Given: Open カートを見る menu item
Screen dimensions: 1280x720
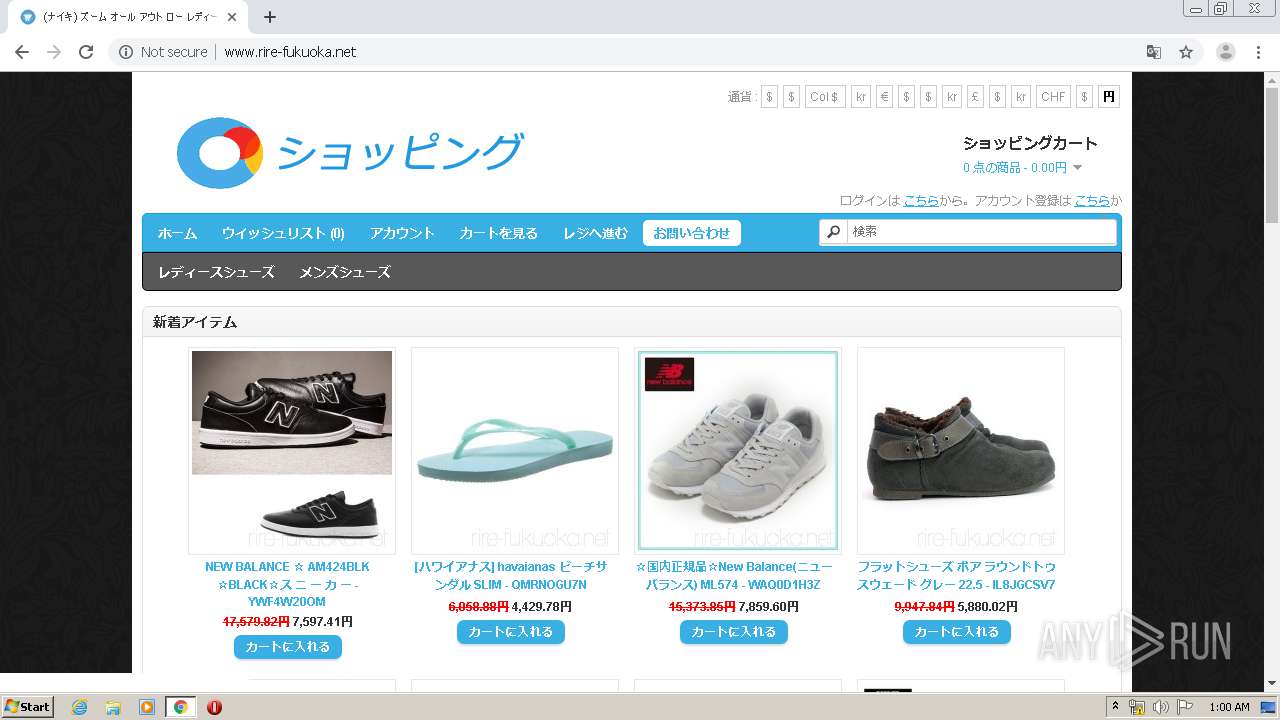Looking at the screenshot, I should pos(498,233).
